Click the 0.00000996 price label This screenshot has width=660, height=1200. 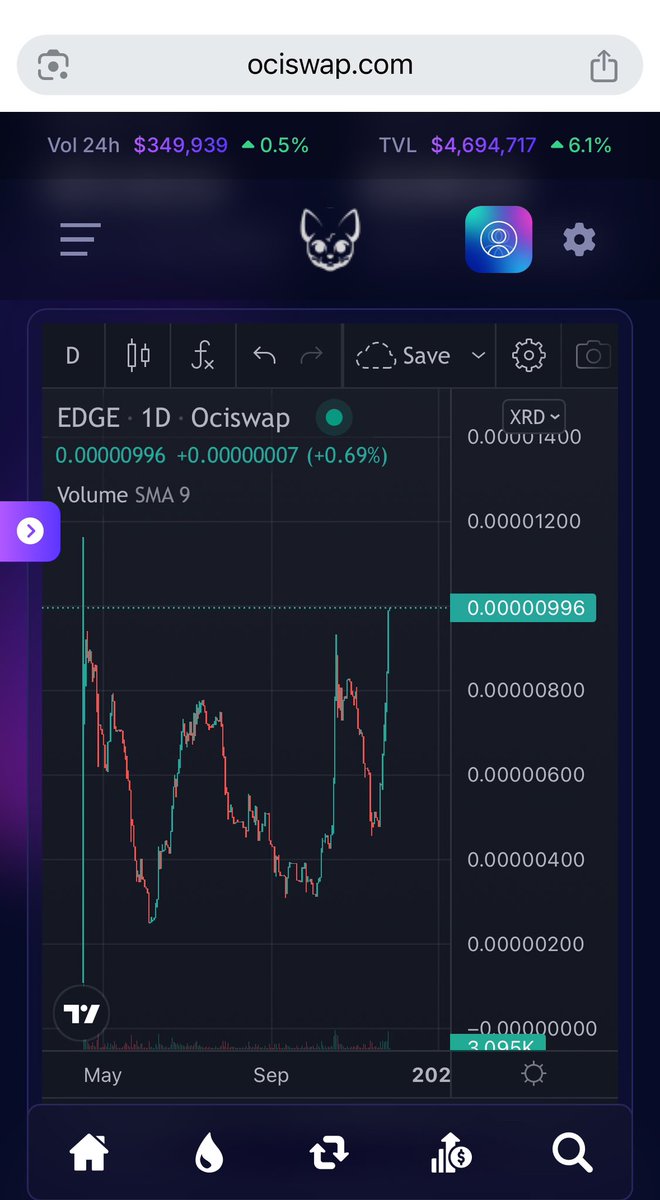524,608
